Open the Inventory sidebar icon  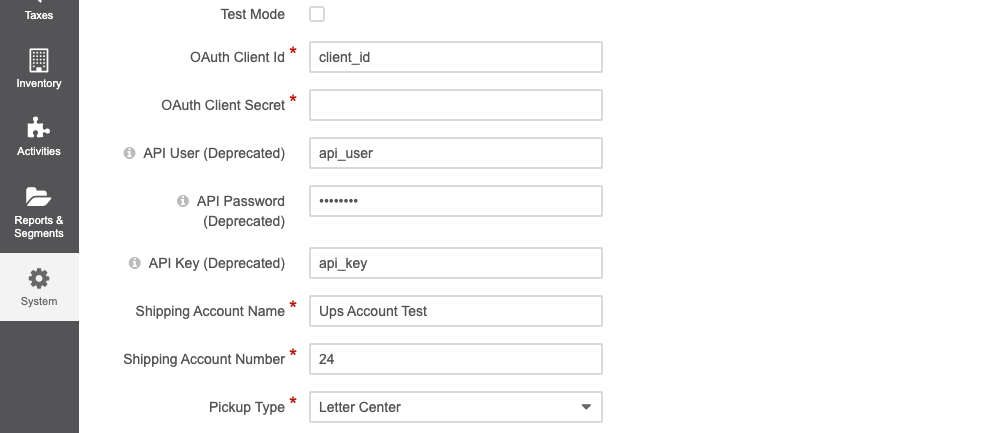point(39,60)
